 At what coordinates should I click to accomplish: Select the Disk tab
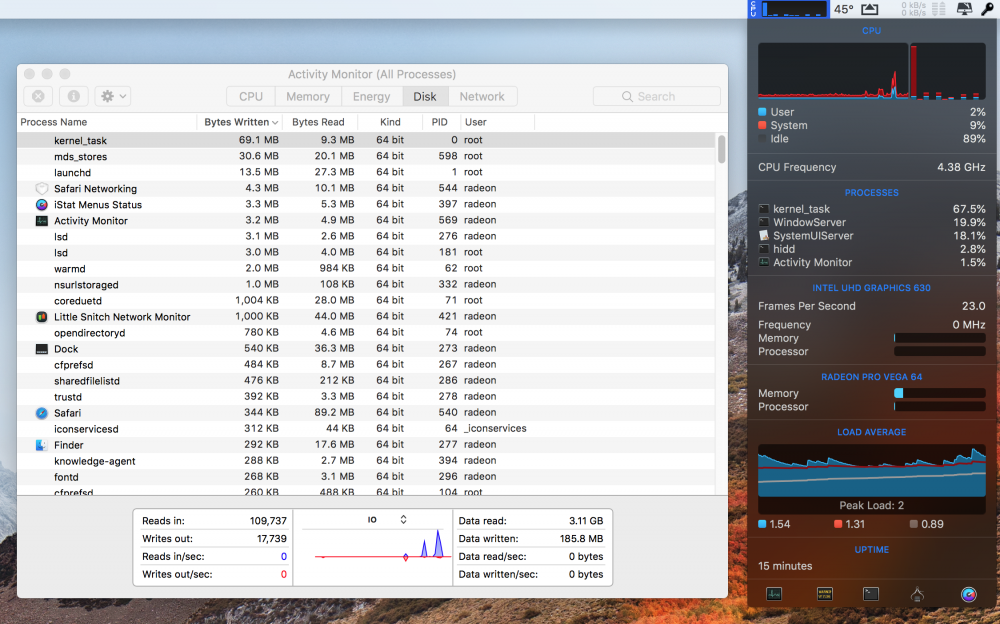(x=425, y=96)
